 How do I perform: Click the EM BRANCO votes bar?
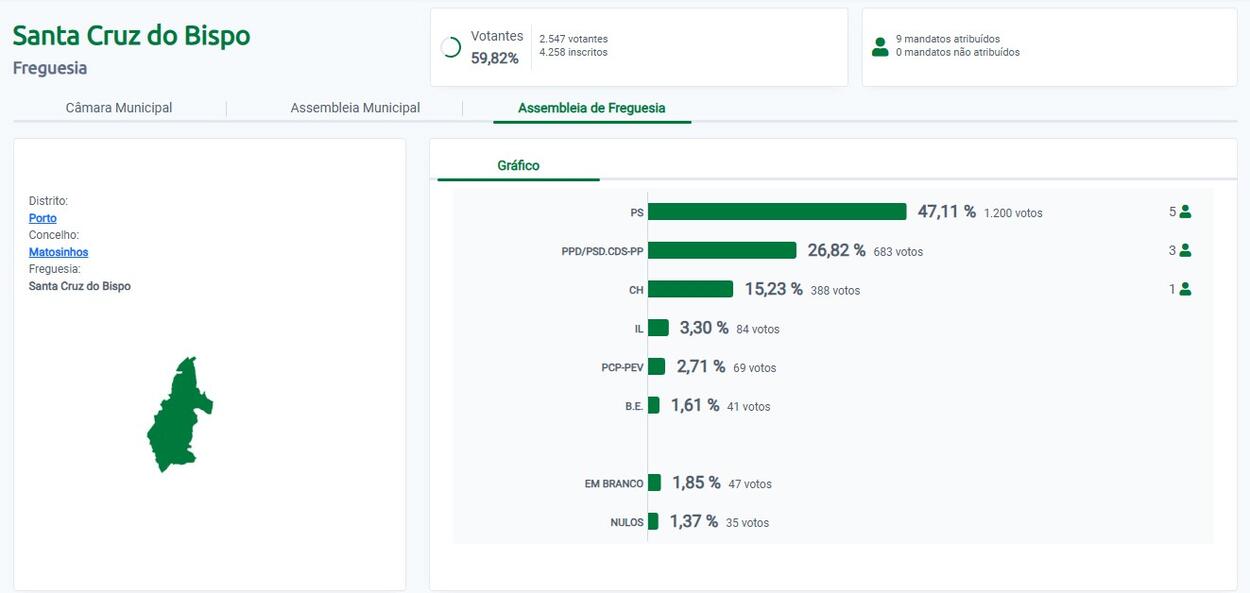coord(654,483)
